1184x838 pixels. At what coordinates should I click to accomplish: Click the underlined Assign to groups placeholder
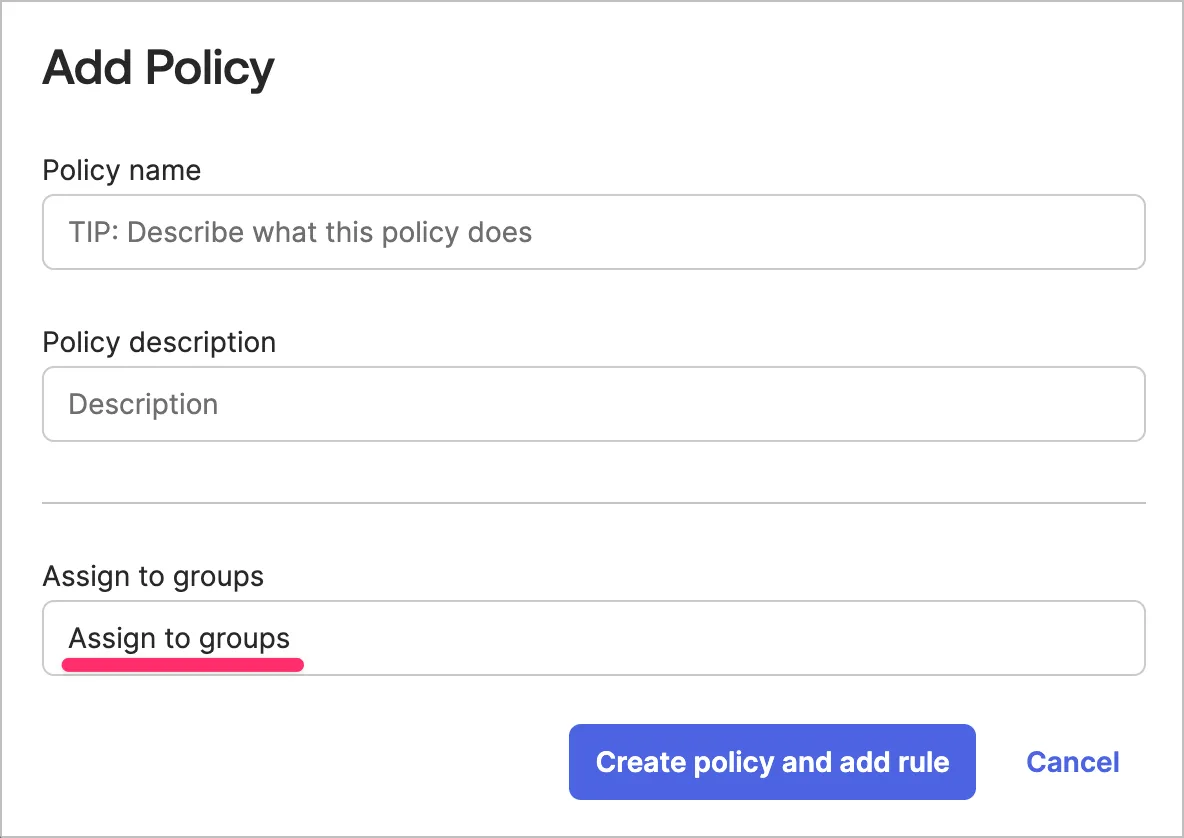point(179,639)
